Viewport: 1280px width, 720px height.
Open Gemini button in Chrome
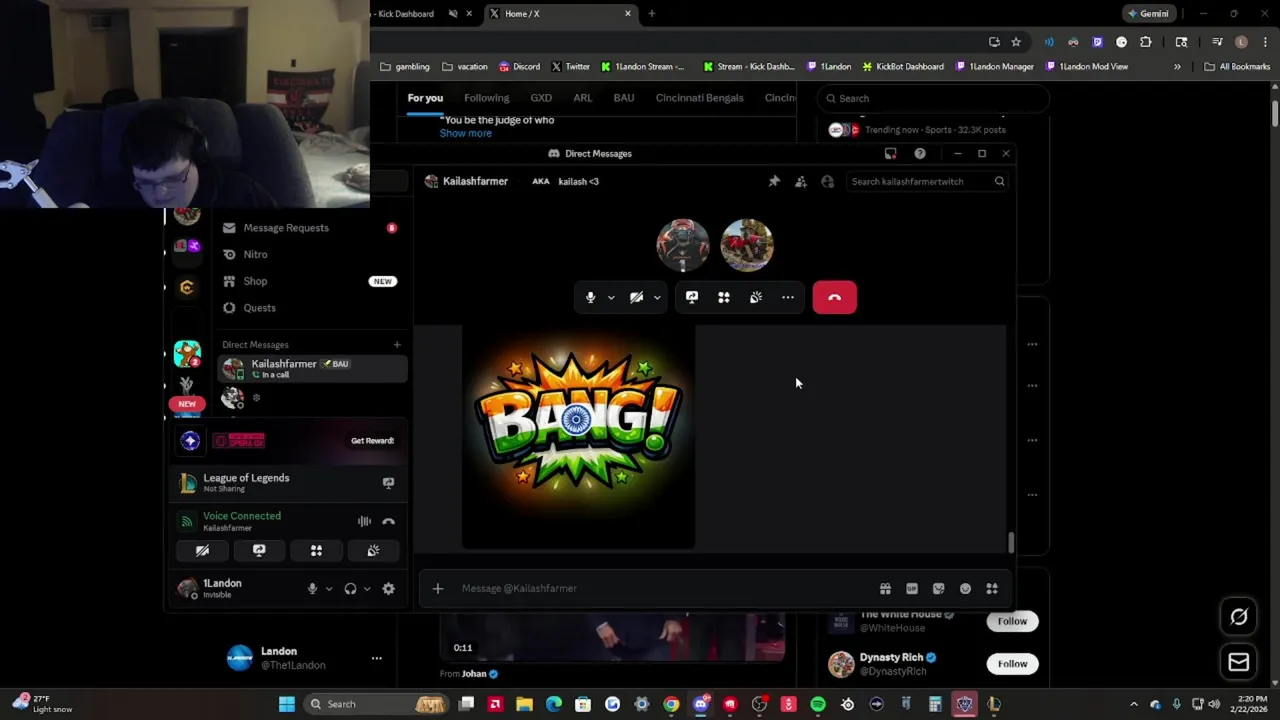1148,14
